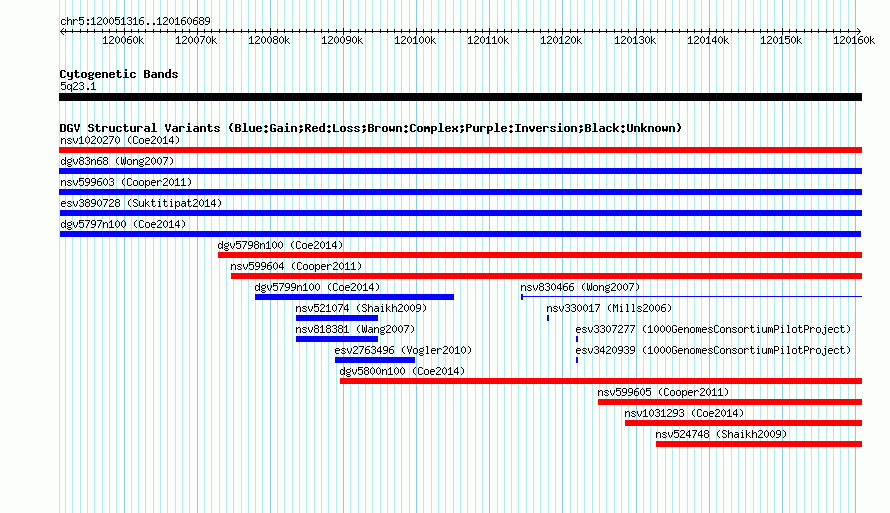
Task: Open dgv5797n100 (Coe2014) variant label
Action: [123, 224]
